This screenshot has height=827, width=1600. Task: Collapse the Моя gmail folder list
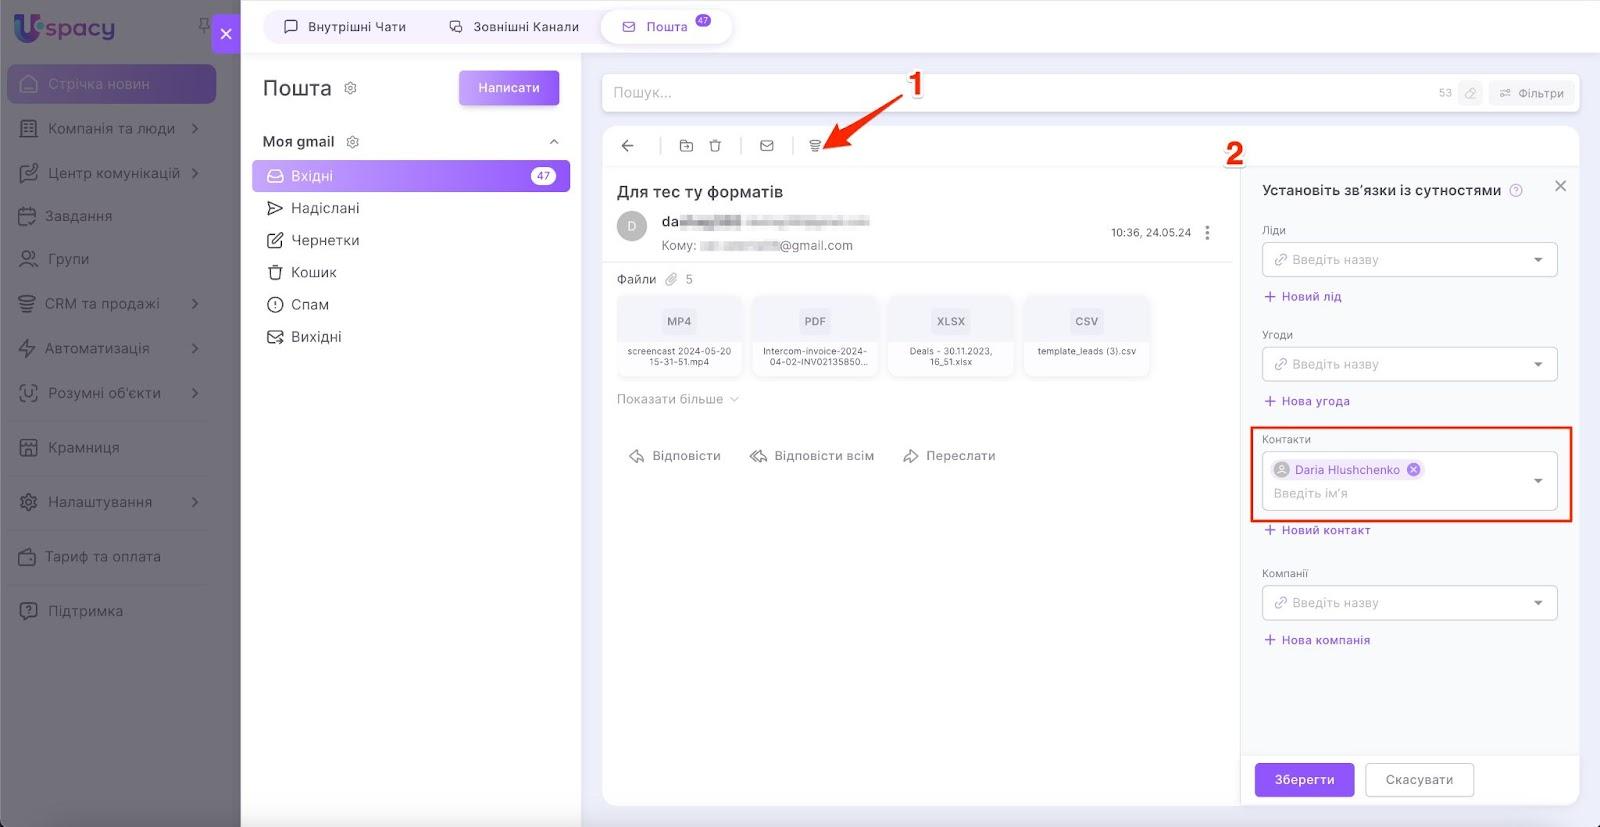coord(554,142)
